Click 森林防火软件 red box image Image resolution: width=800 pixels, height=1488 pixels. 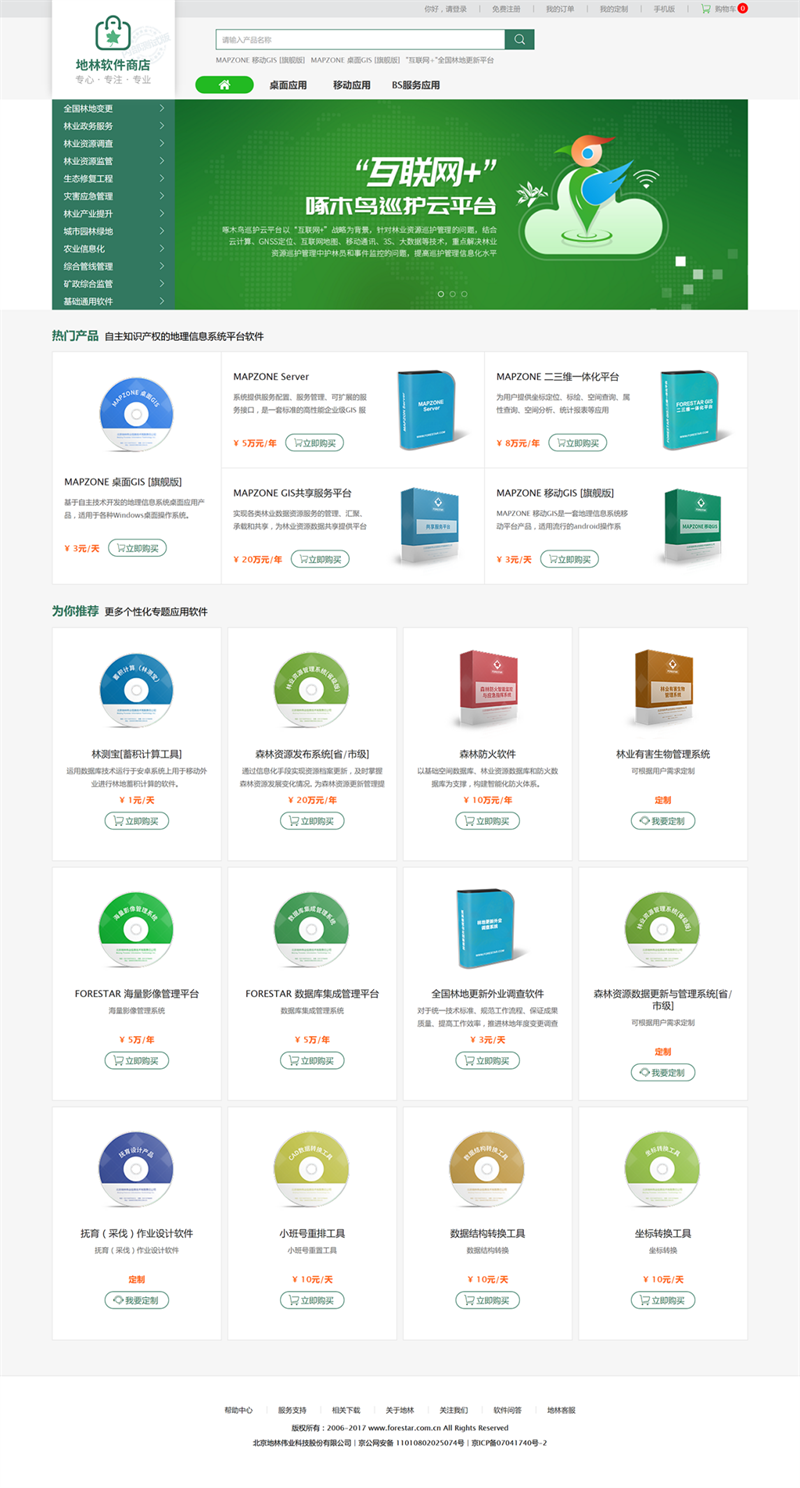pos(488,688)
